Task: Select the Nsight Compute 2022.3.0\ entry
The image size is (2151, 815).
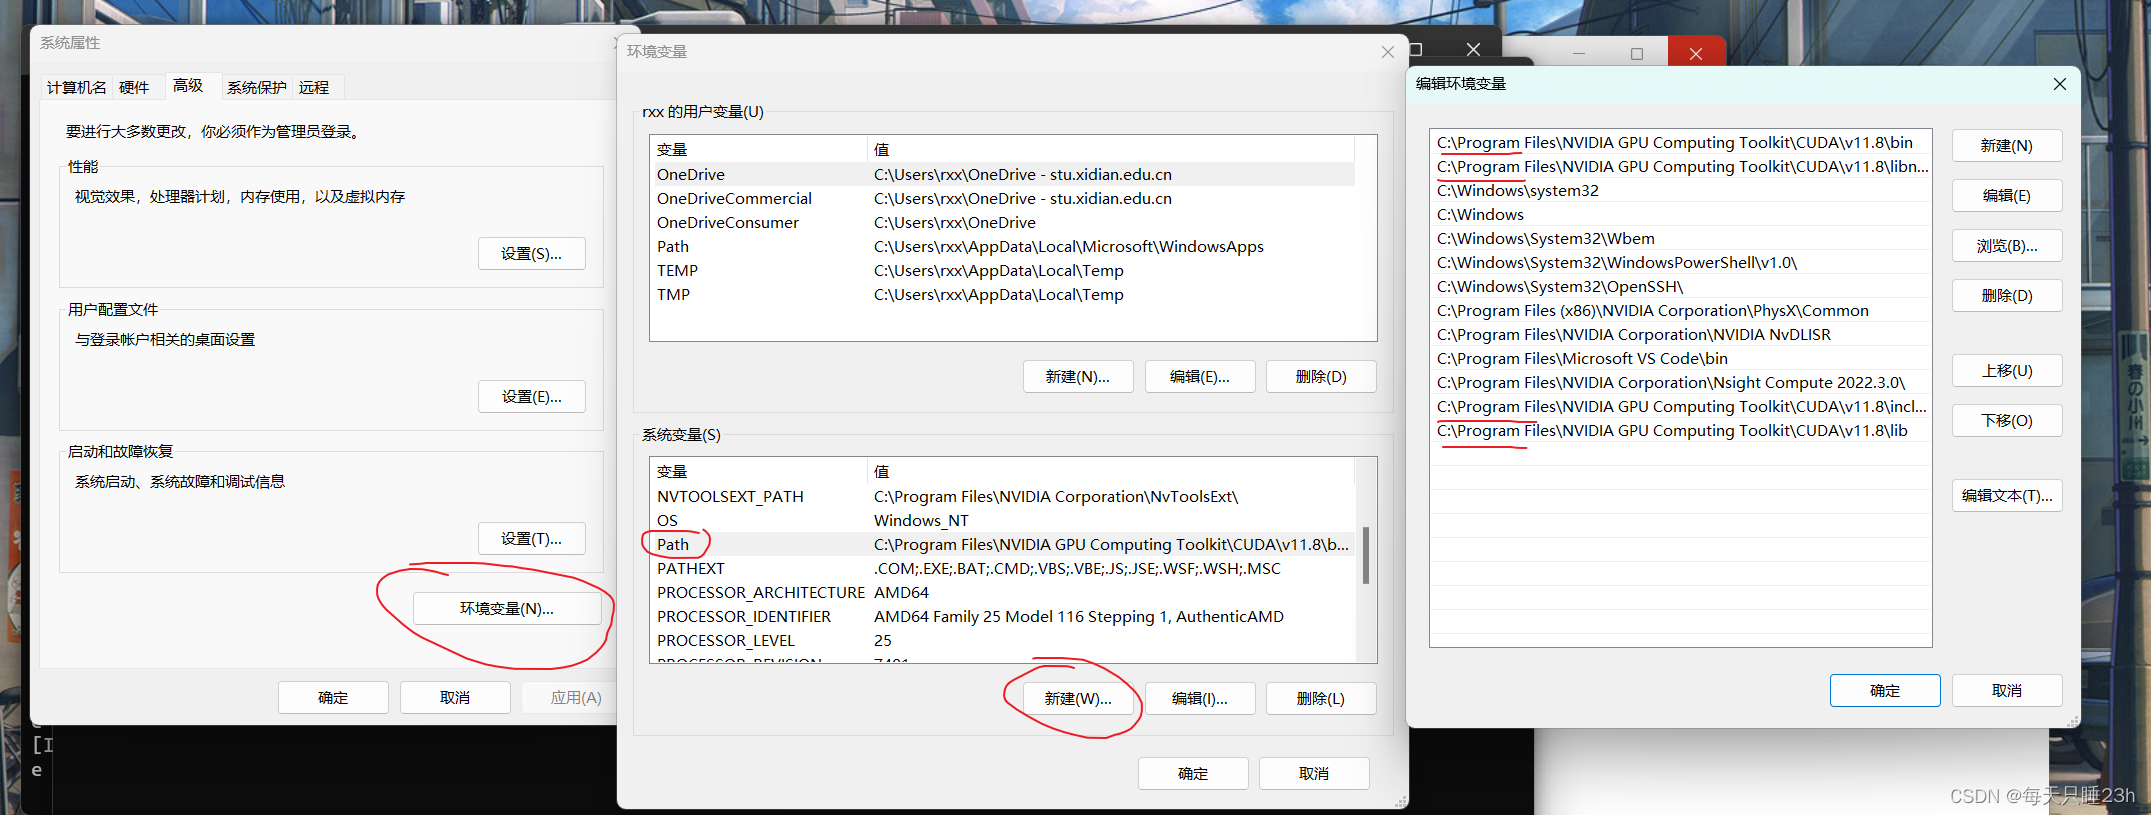Action: pyautogui.click(x=1680, y=382)
